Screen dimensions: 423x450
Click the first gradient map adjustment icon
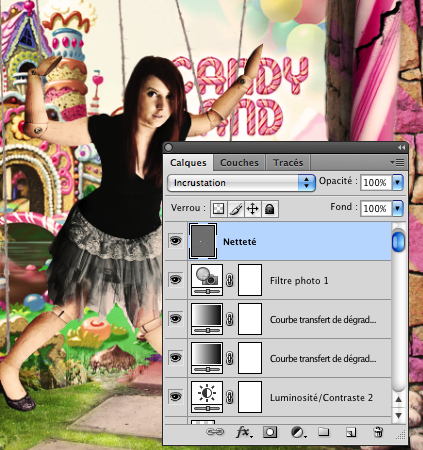click(207, 319)
